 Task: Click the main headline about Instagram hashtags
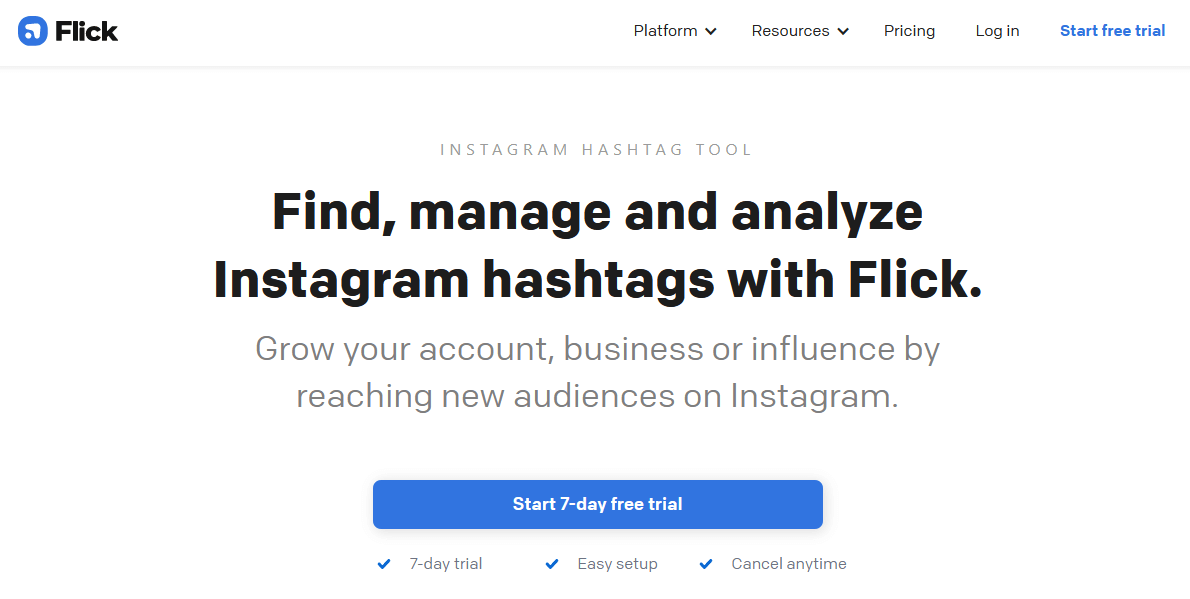point(597,246)
